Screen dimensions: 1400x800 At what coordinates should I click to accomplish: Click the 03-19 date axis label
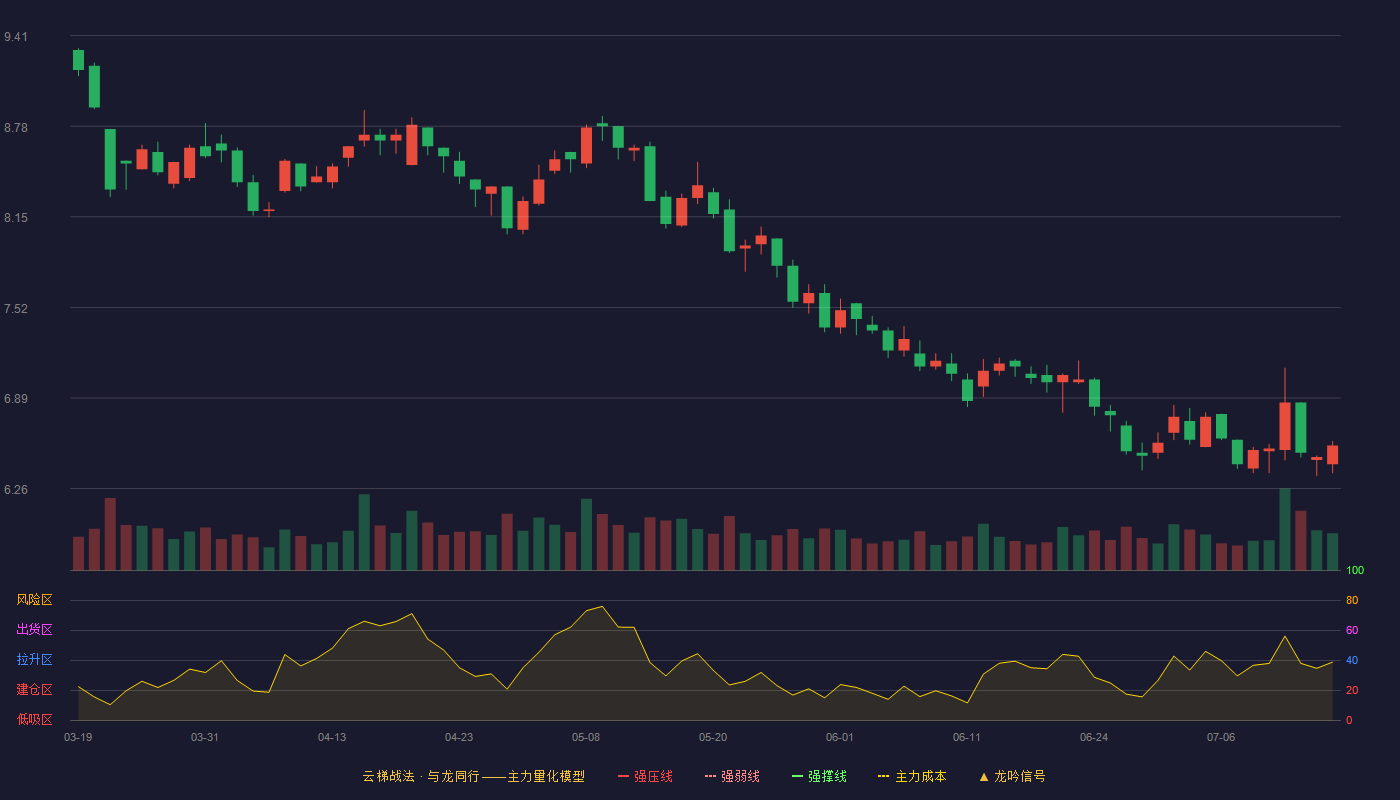[78, 737]
